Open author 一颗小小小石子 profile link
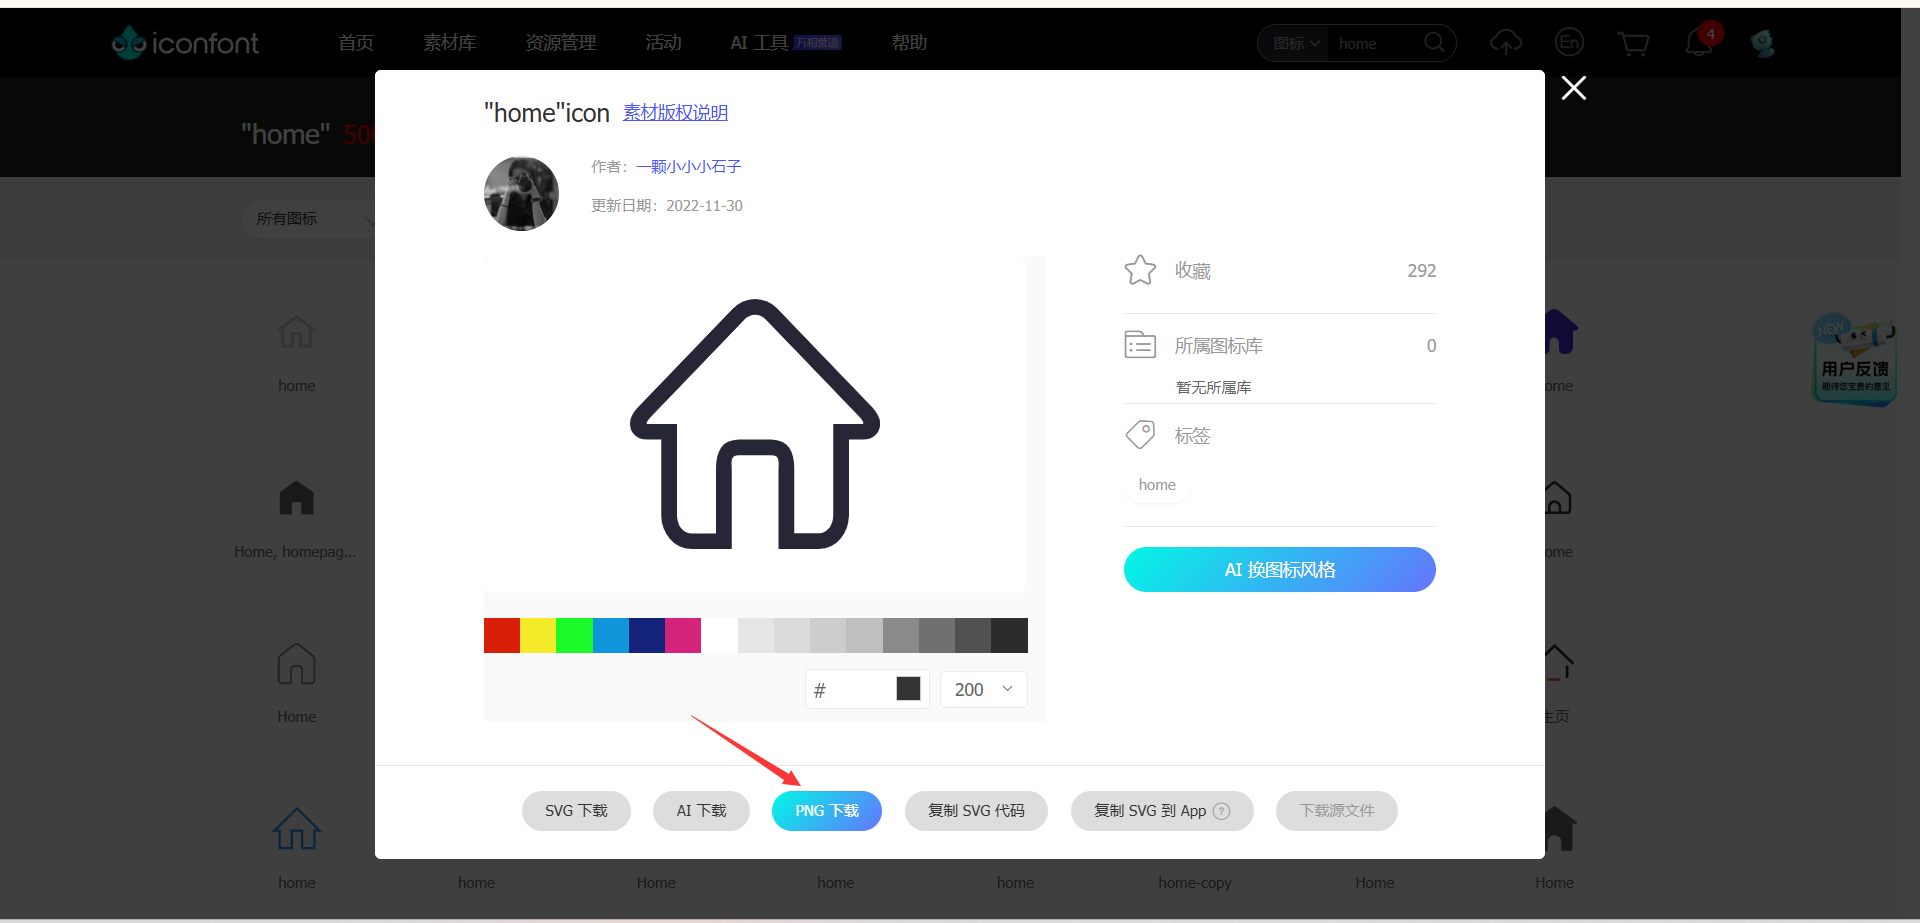Image resolution: width=1920 pixels, height=923 pixels. (688, 166)
